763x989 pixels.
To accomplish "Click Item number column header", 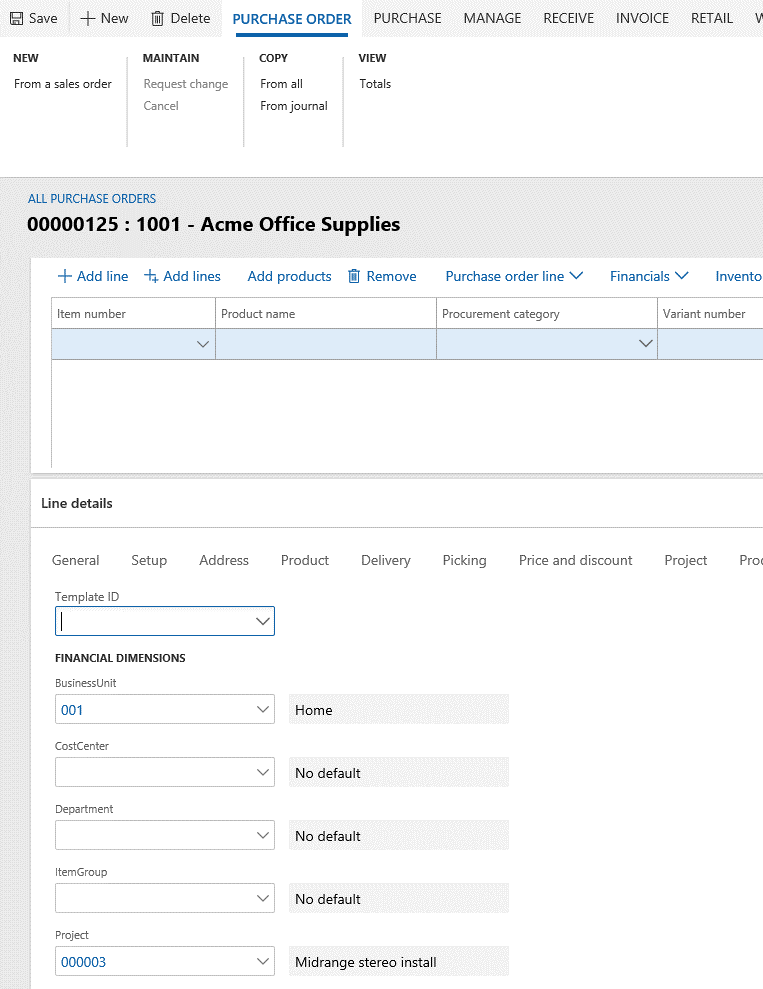I will (x=133, y=313).
